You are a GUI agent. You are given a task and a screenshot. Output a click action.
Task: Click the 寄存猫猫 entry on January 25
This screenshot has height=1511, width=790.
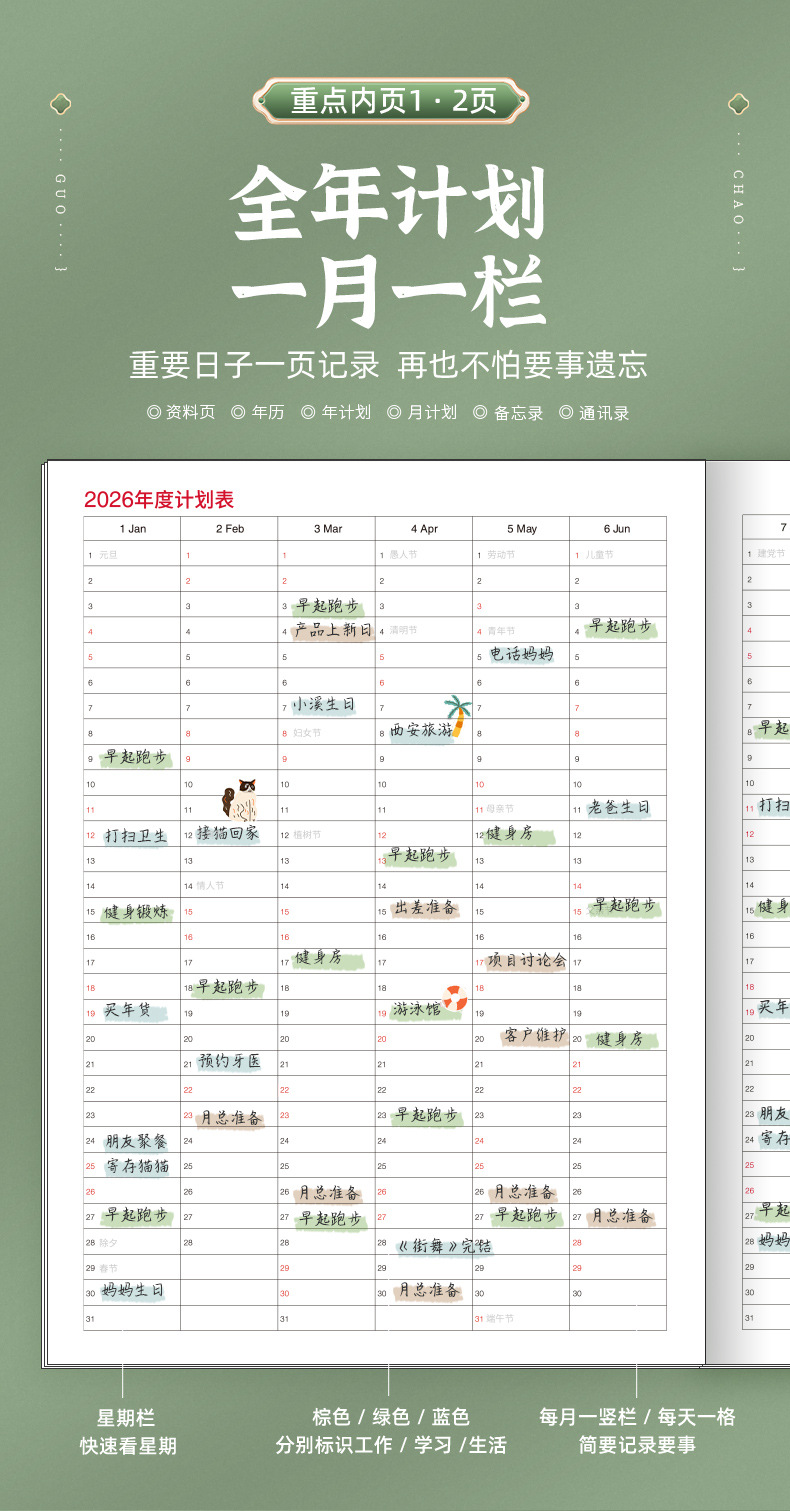click(138, 1166)
